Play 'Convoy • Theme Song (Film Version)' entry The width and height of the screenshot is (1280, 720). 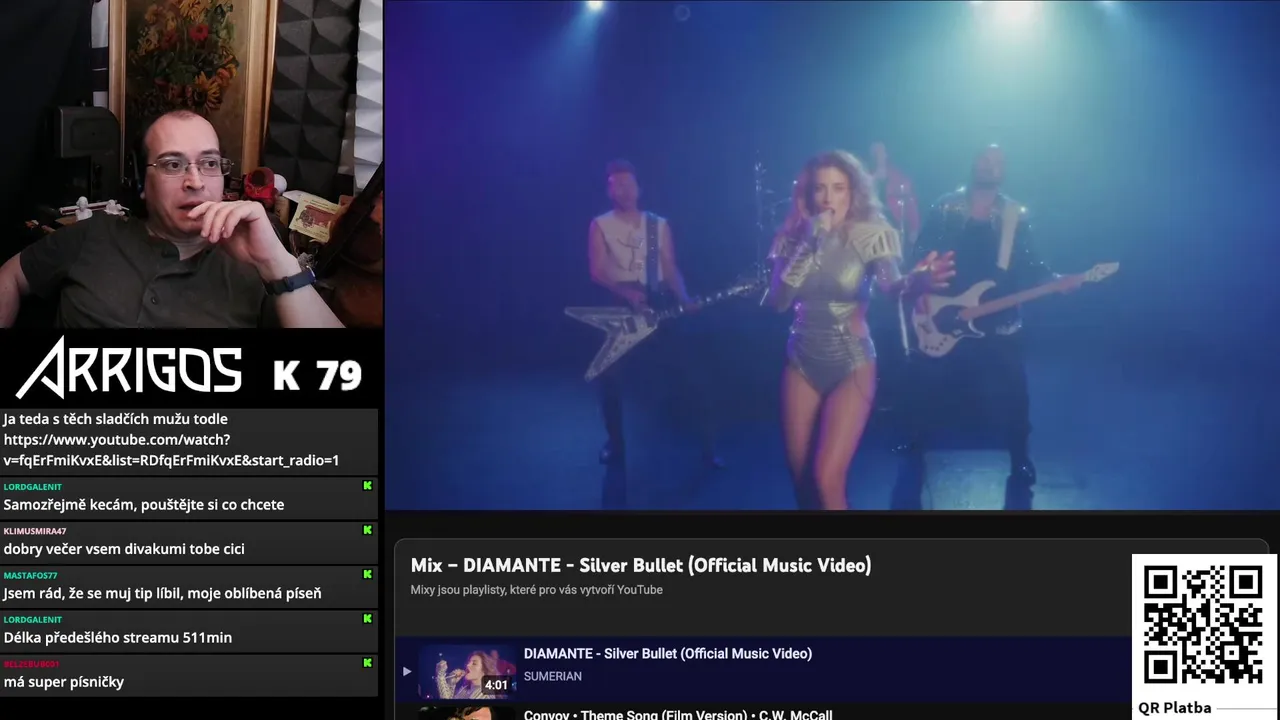[x=678, y=714]
